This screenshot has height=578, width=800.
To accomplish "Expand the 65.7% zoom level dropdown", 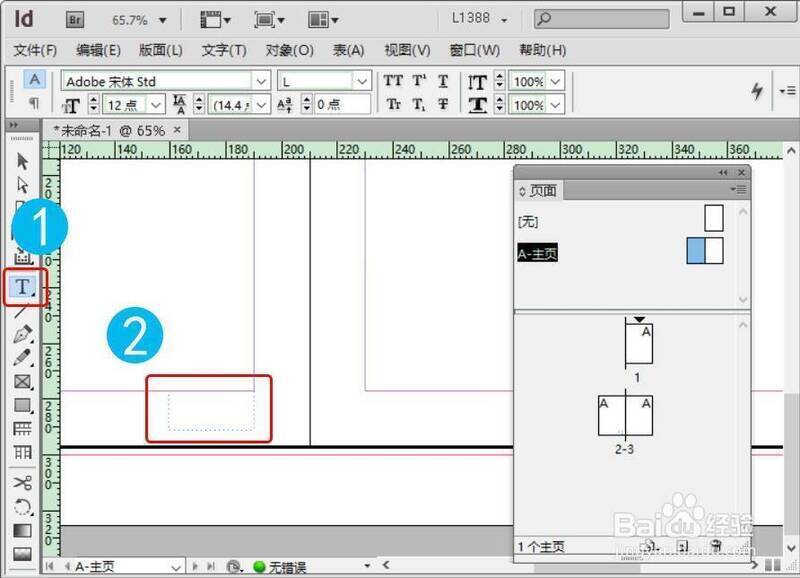I will (x=163, y=19).
